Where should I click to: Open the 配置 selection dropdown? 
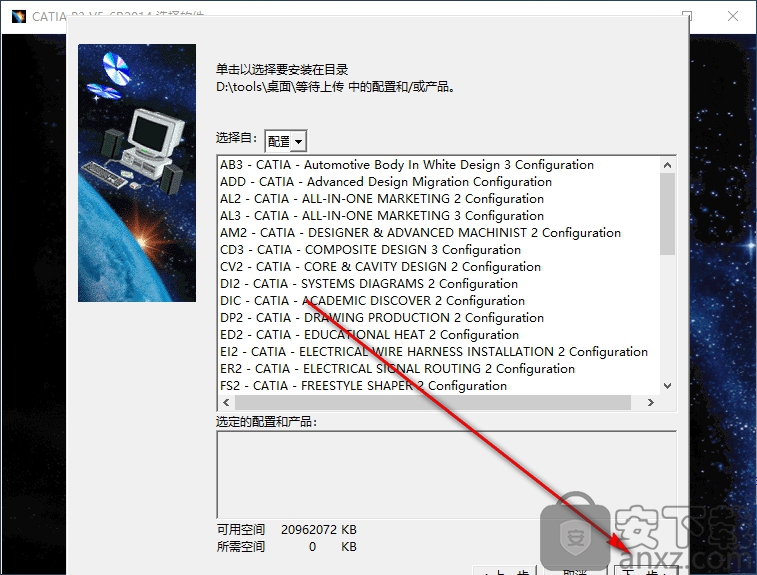[285, 141]
